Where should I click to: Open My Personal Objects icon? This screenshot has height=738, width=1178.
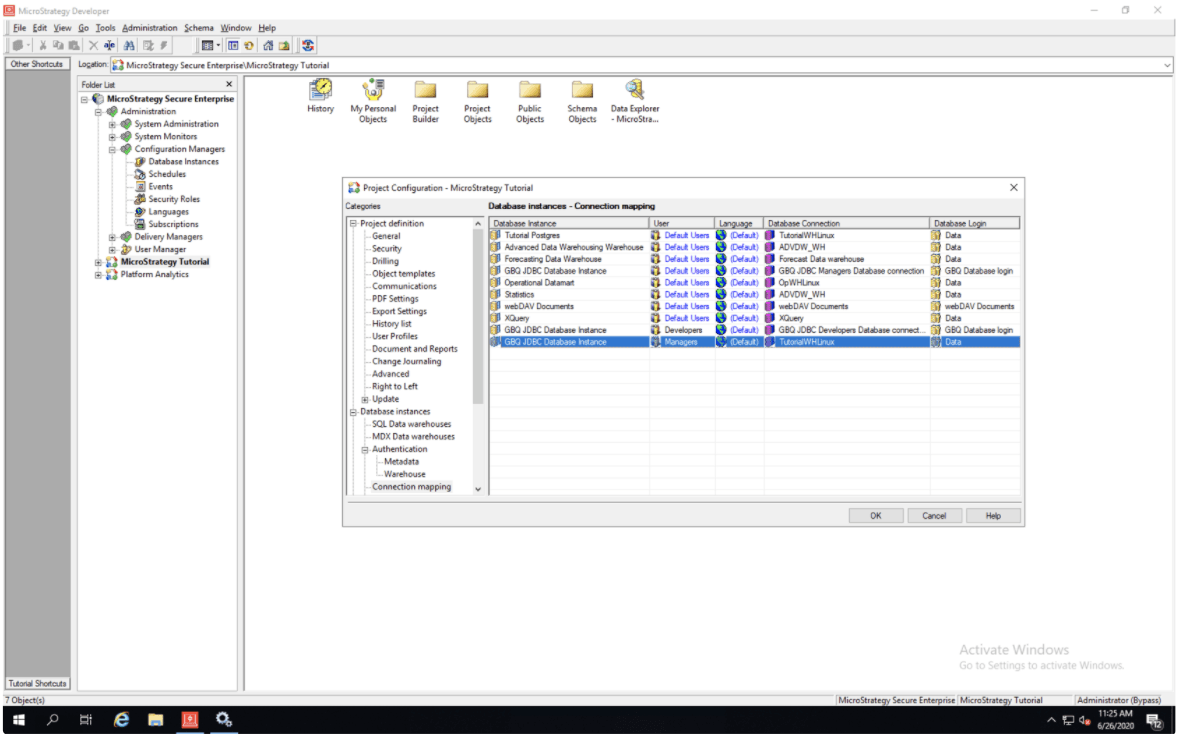tap(373, 91)
